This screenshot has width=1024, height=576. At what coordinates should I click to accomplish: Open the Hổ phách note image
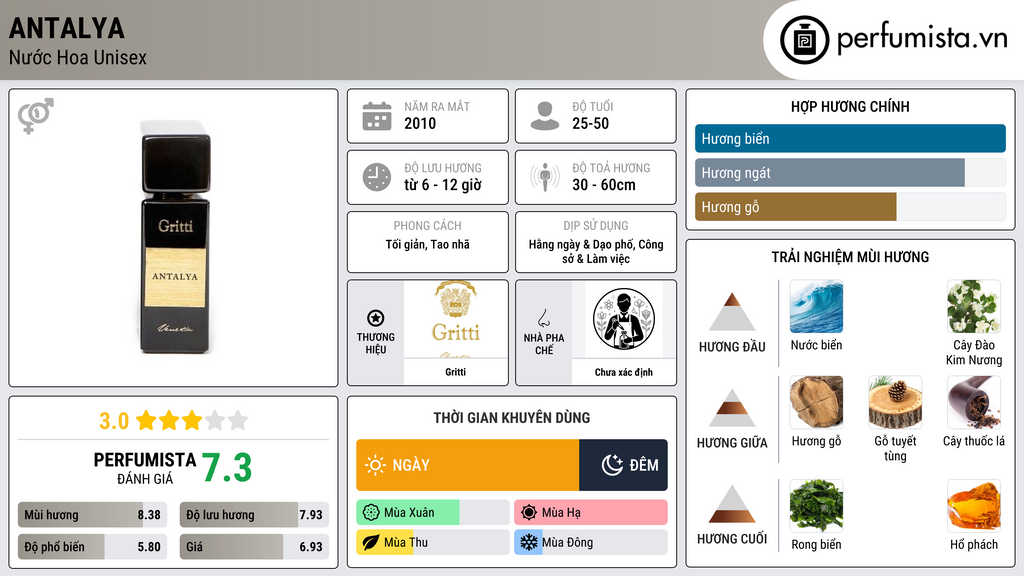pyautogui.click(x=974, y=506)
